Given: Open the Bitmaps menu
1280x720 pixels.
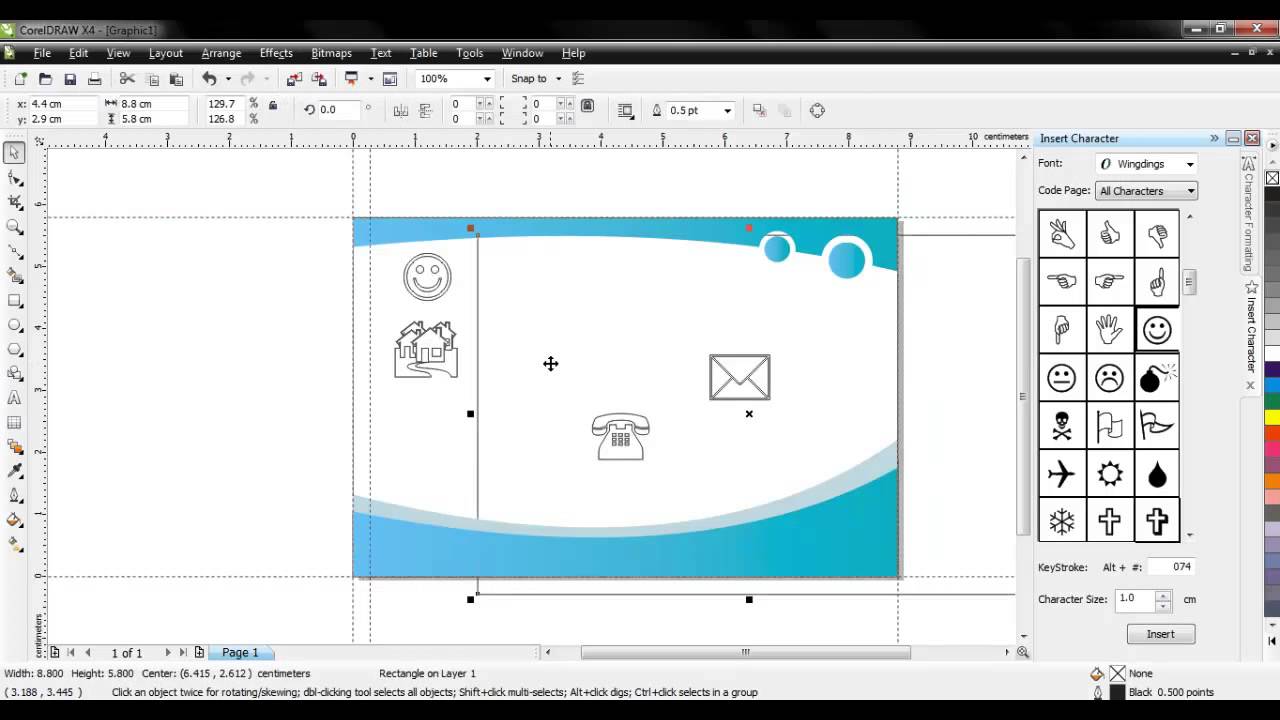Looking at the screenshot, I should [331, 53].
